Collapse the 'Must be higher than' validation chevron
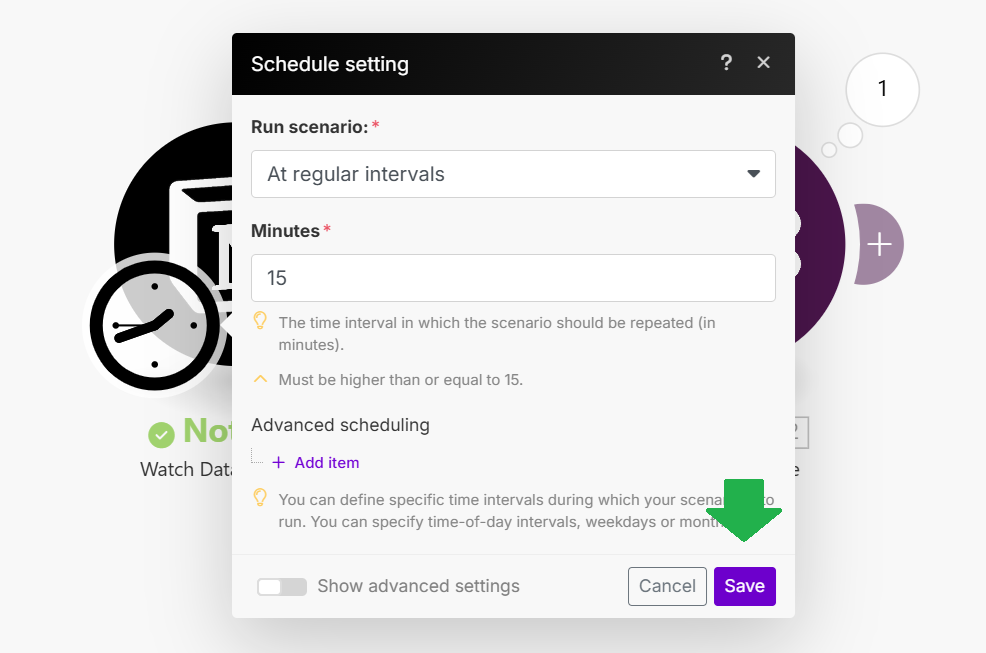Screen dimensions: 986x653 point(260,379)
